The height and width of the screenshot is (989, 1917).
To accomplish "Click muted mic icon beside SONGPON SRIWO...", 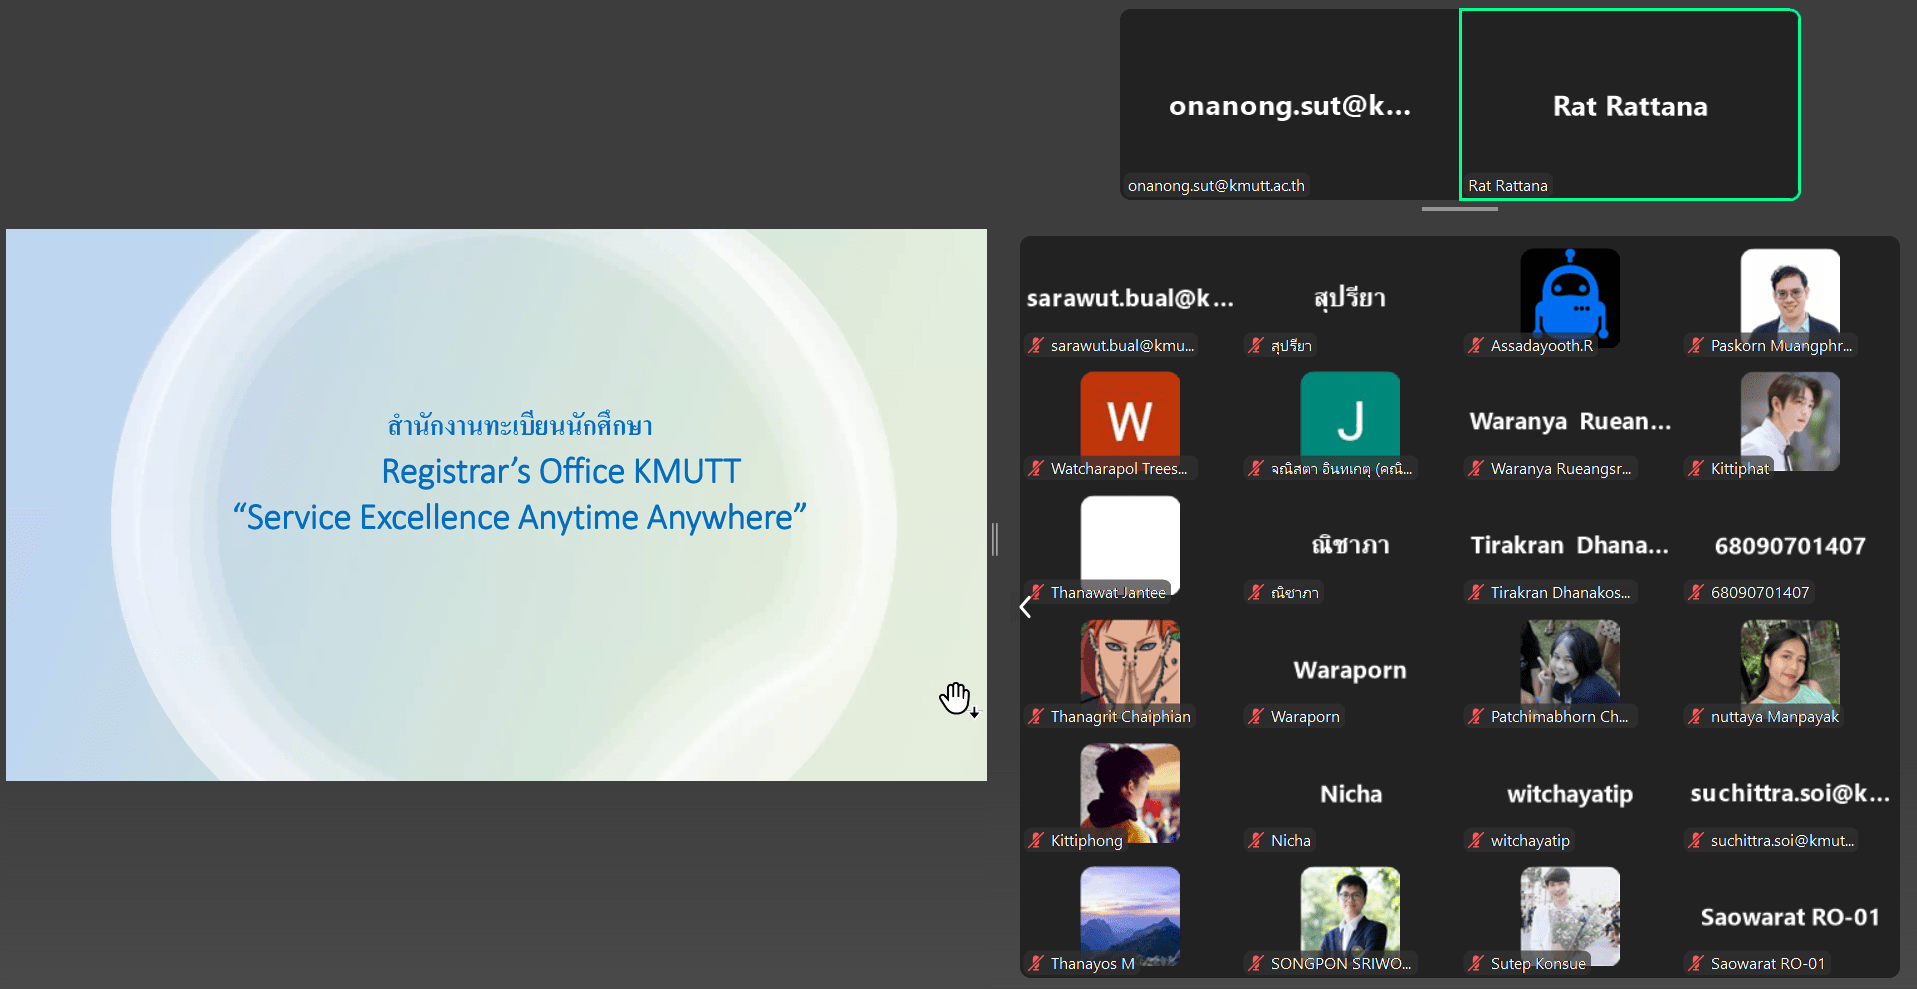I will click(x=1256, y=964).
